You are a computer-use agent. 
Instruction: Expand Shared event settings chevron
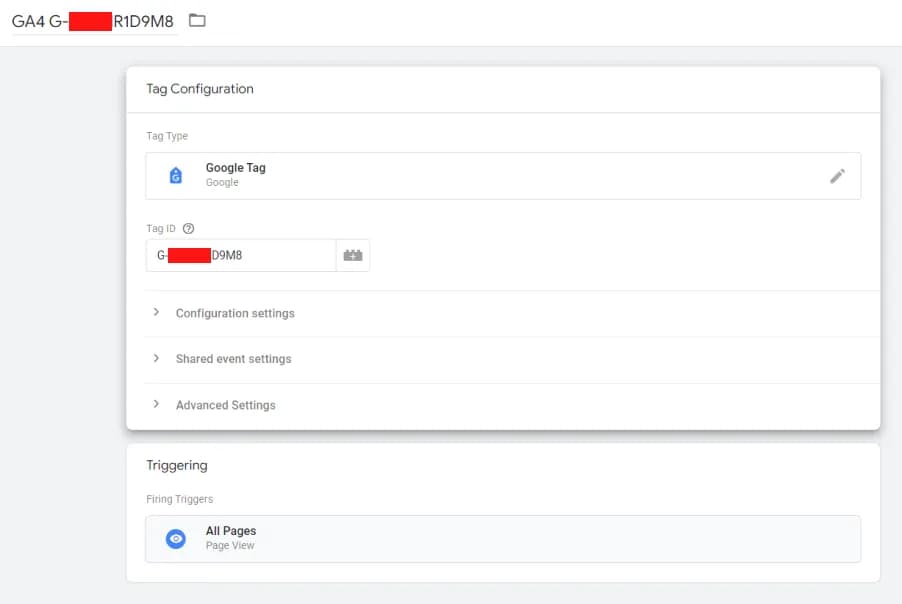[156, 358]
